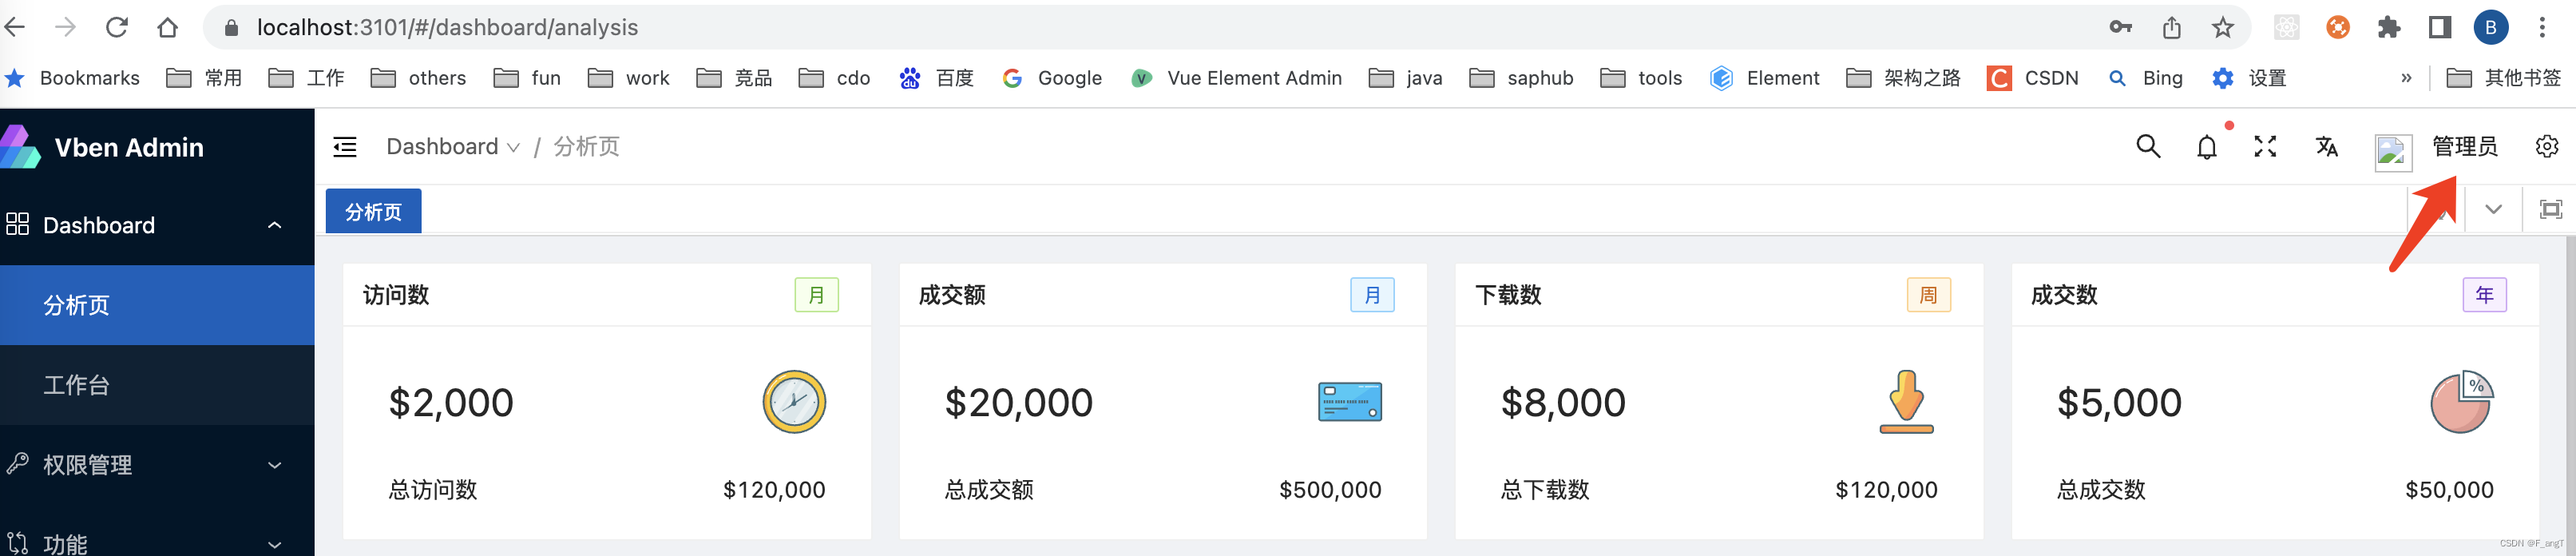The width and height of the screenshot is (2576, 556).
Task: Open notifications via the bell icon
Action: click(2207, 146)
